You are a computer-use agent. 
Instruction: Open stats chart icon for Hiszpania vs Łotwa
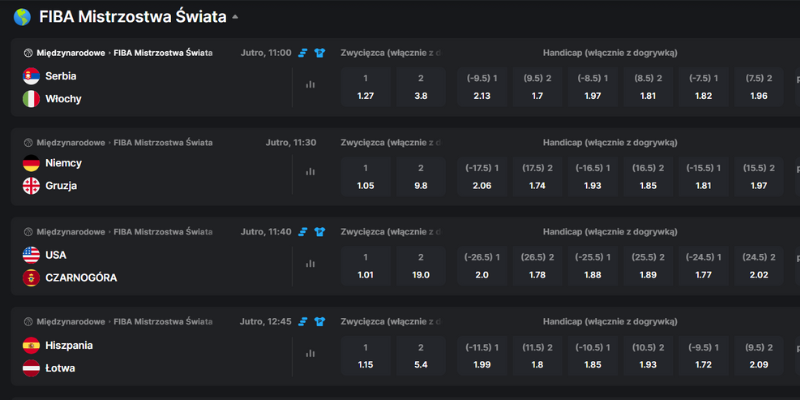pos(310,353)
